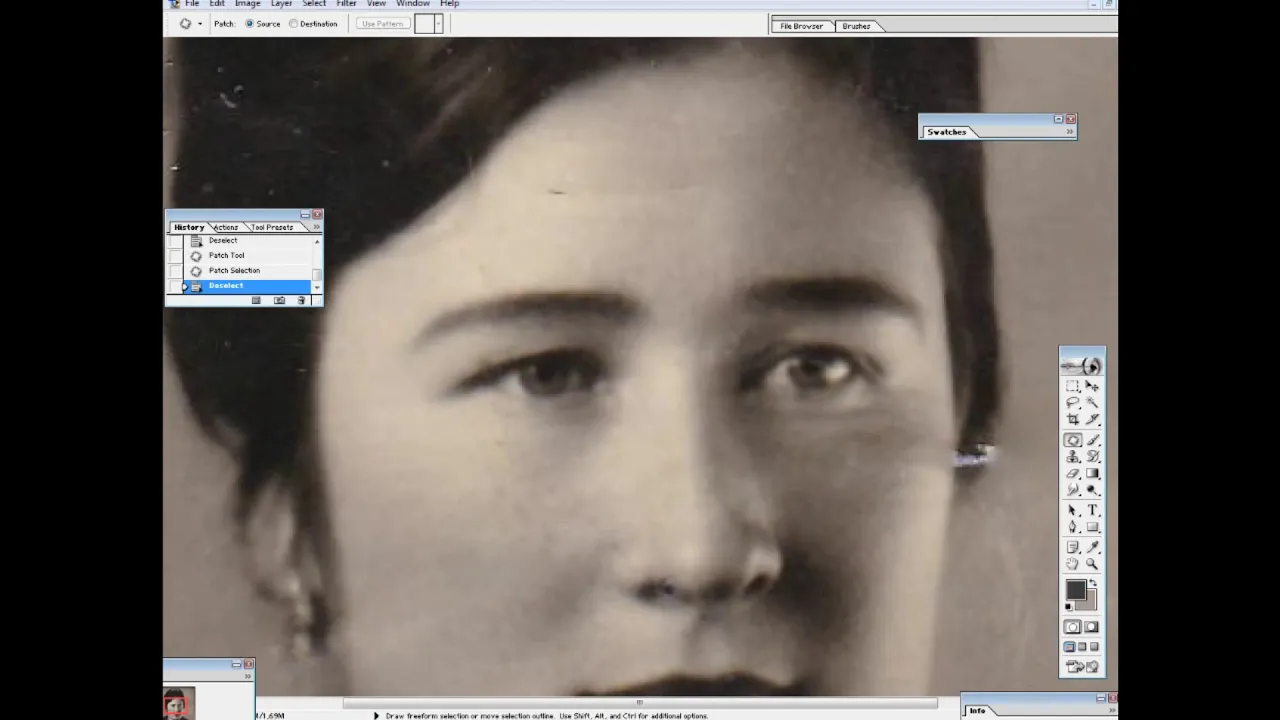Select the Gradient tool

point(1092,473)
